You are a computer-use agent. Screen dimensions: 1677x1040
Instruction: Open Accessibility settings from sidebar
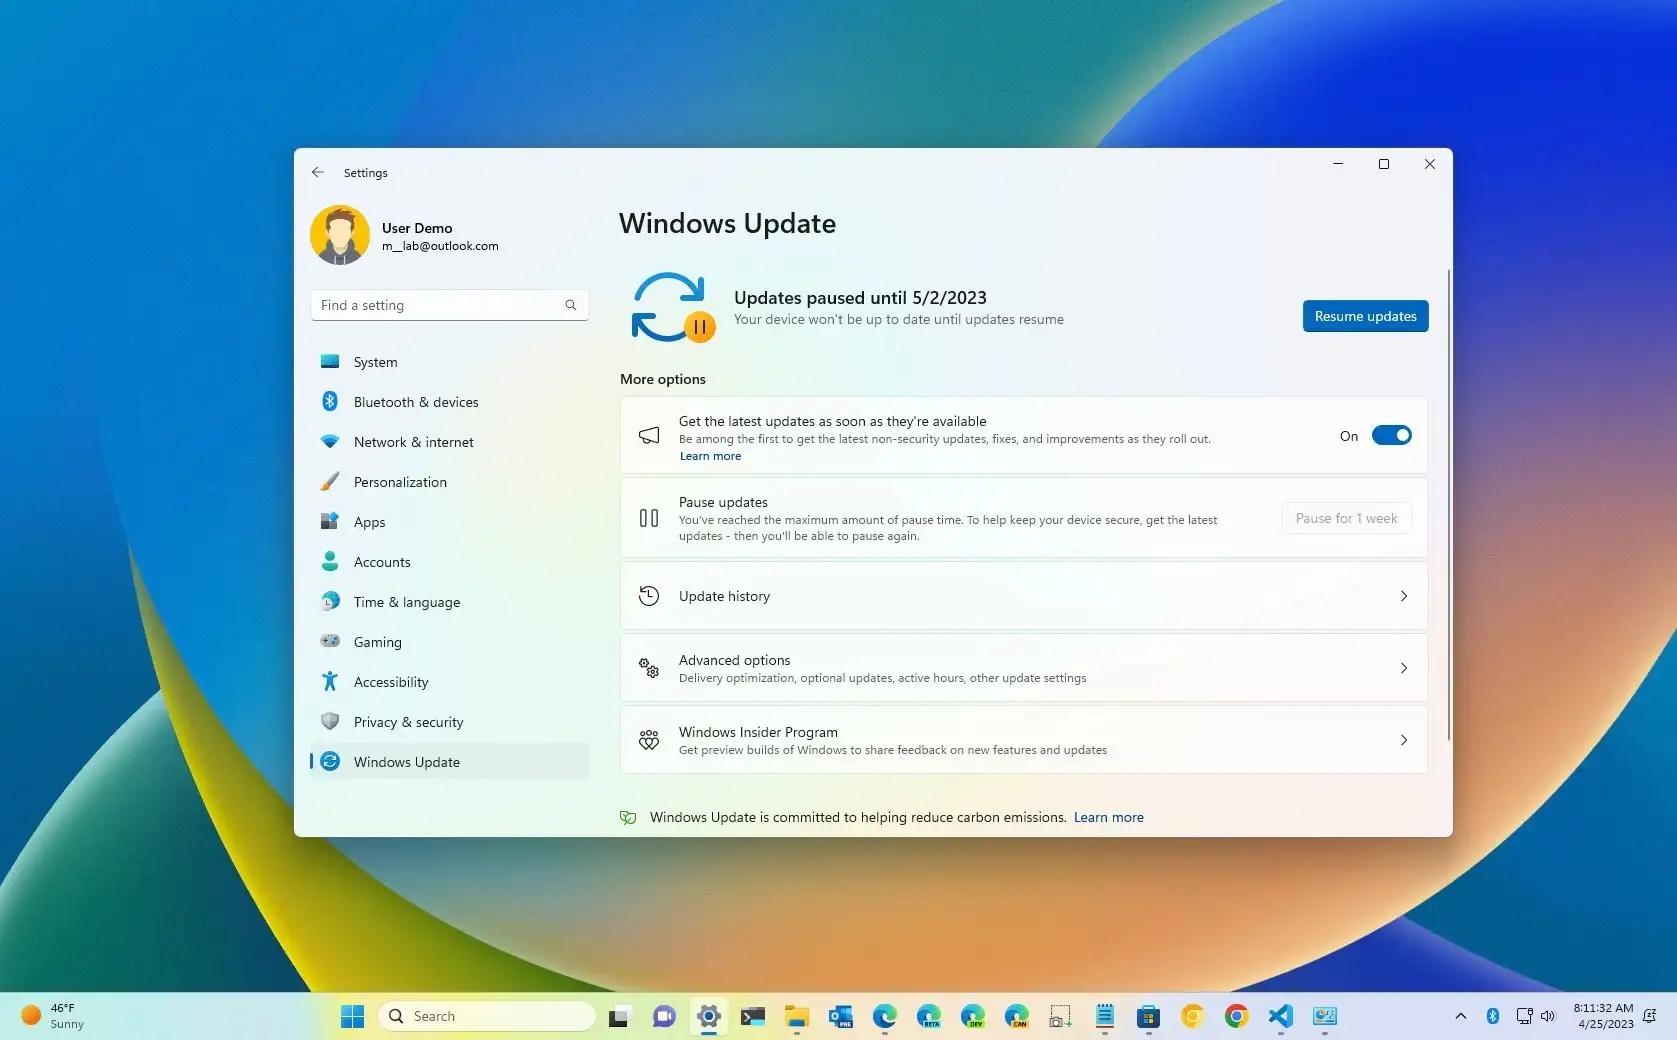click(x=390, y=681)
